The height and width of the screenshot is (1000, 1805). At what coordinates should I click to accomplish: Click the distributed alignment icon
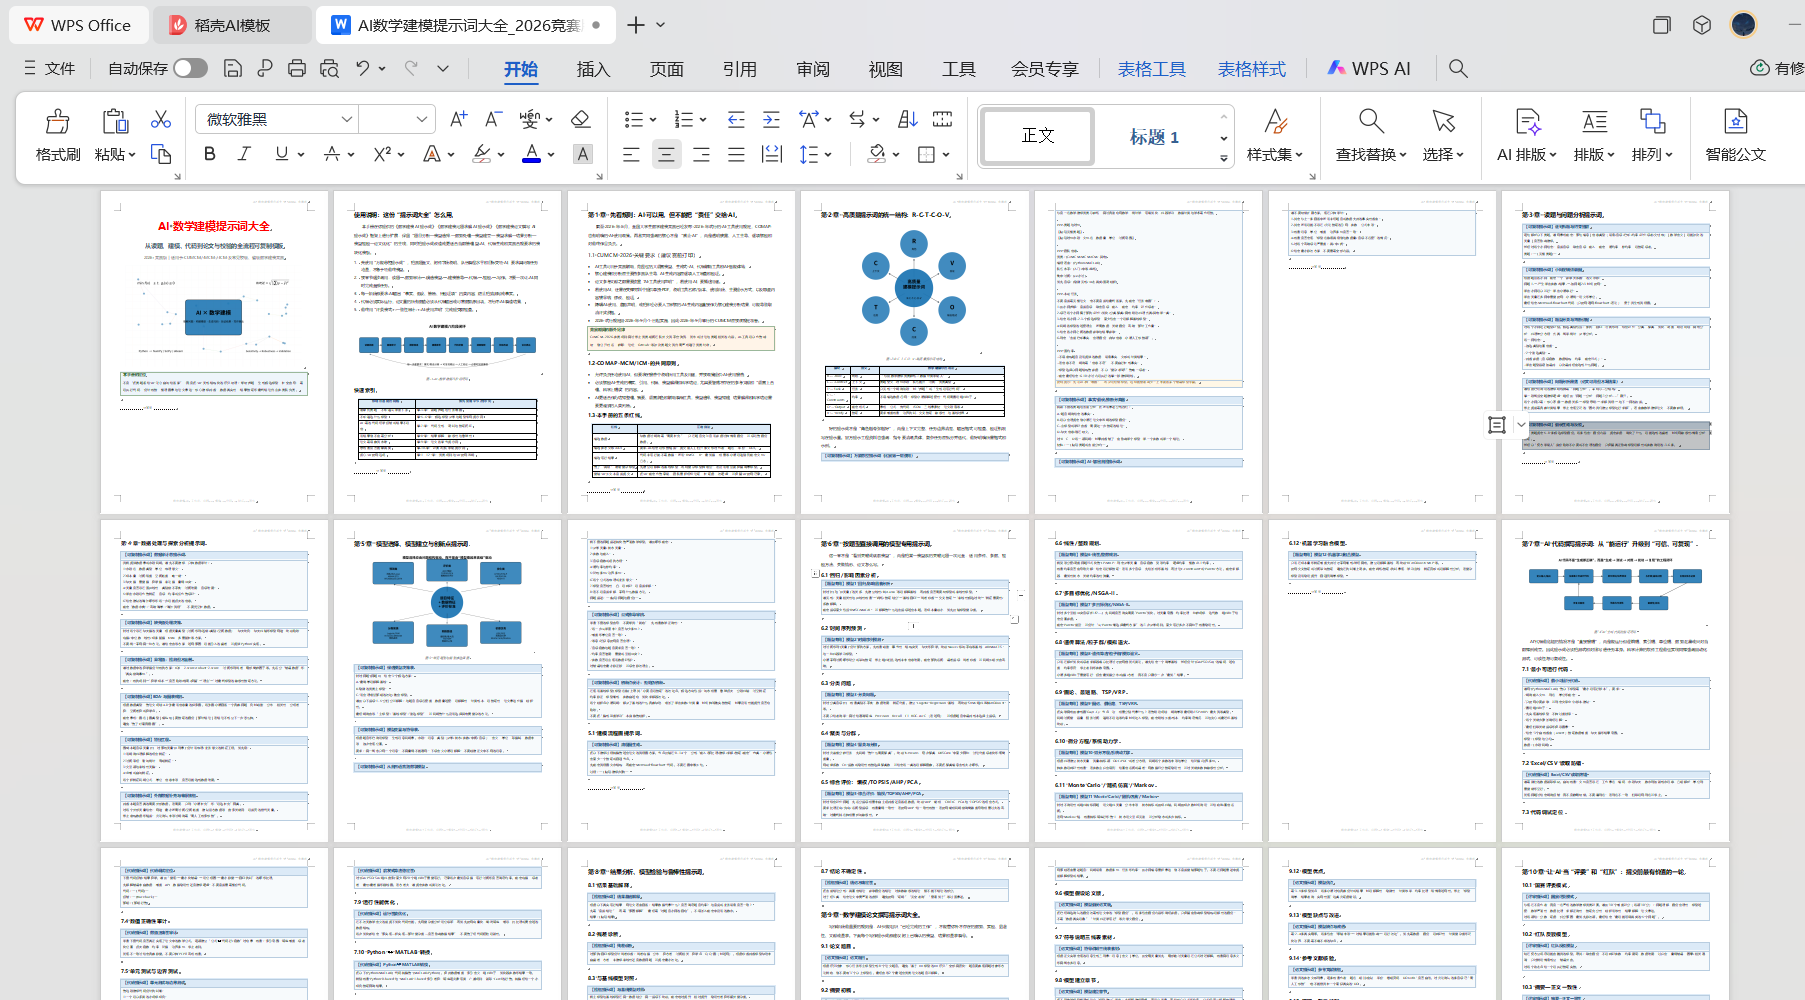pos(772,154)
